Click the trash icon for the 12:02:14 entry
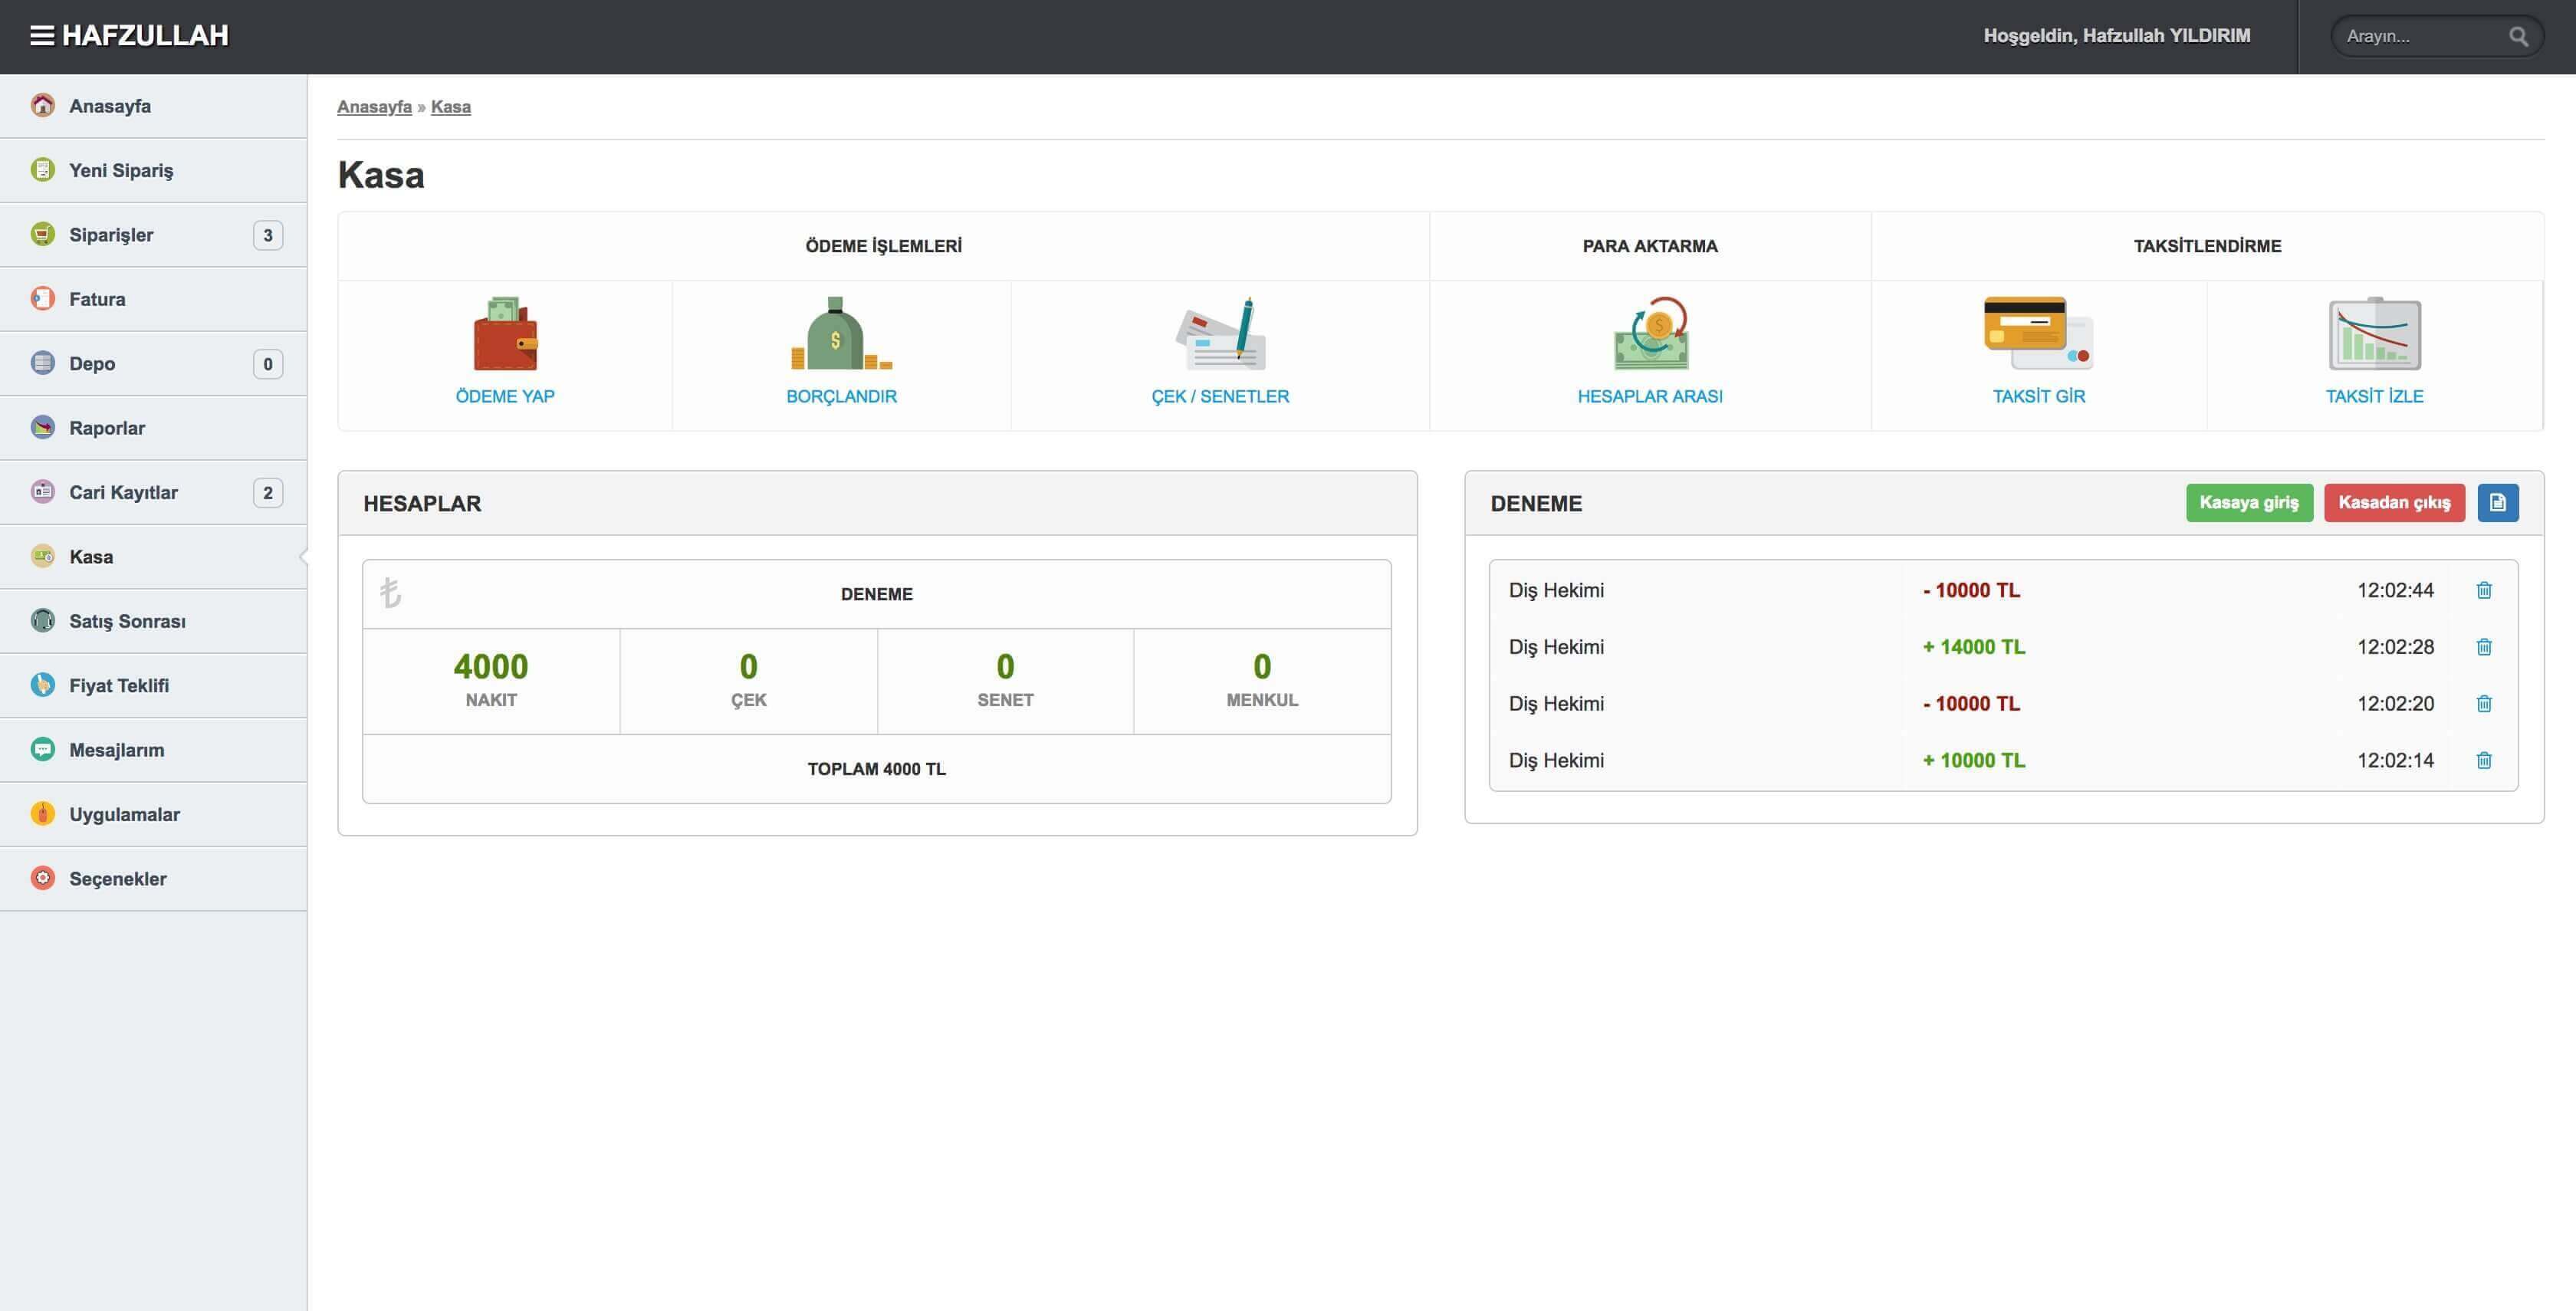This screenshot has width=2576, height=1311. click(2484, 760)
